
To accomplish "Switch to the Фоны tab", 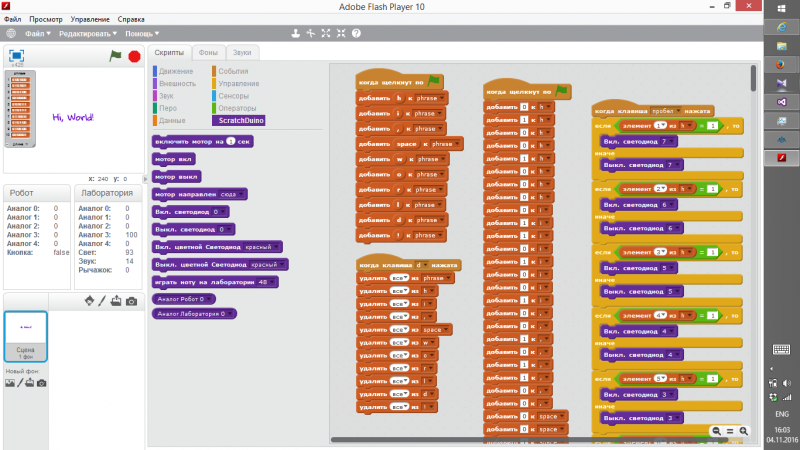I will pos(208,53).
